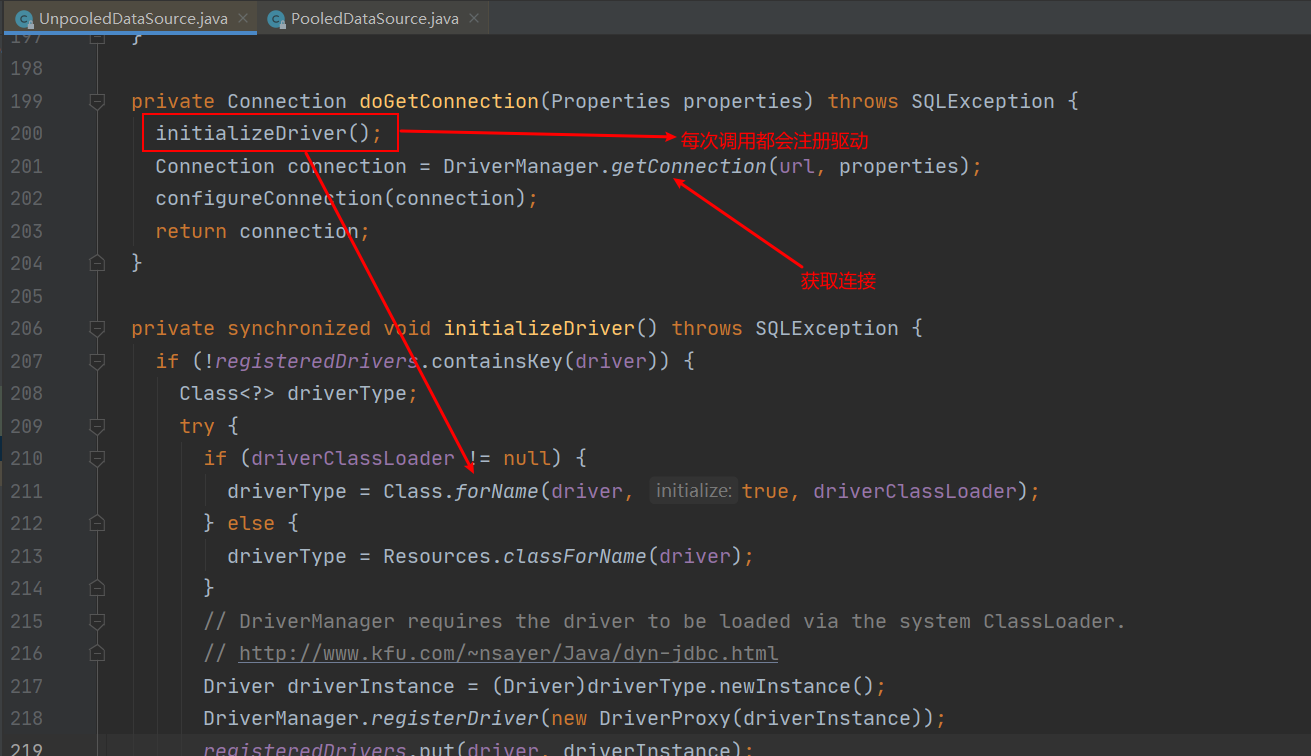Click the else keyword on line 212
This screenshot has width=1311, height=756.
[x=251, y=523]
